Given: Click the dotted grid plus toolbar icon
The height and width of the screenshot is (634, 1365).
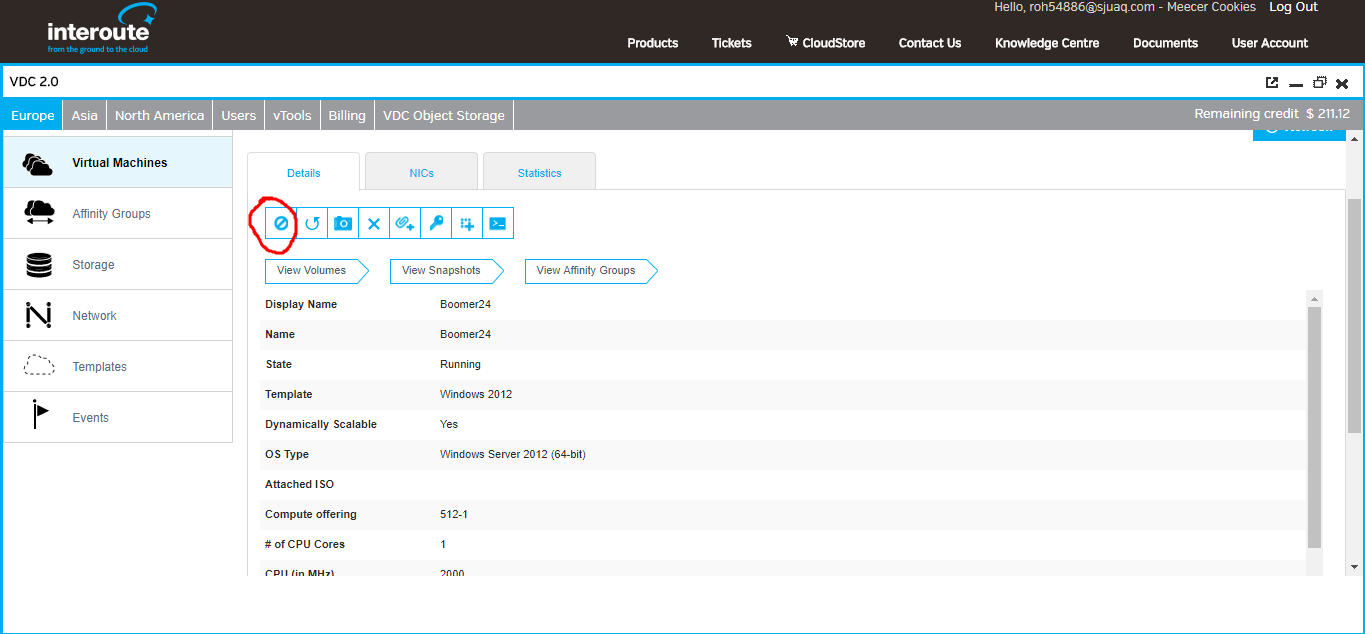Looking at the screenshot, I should click(x=467, y=224).
